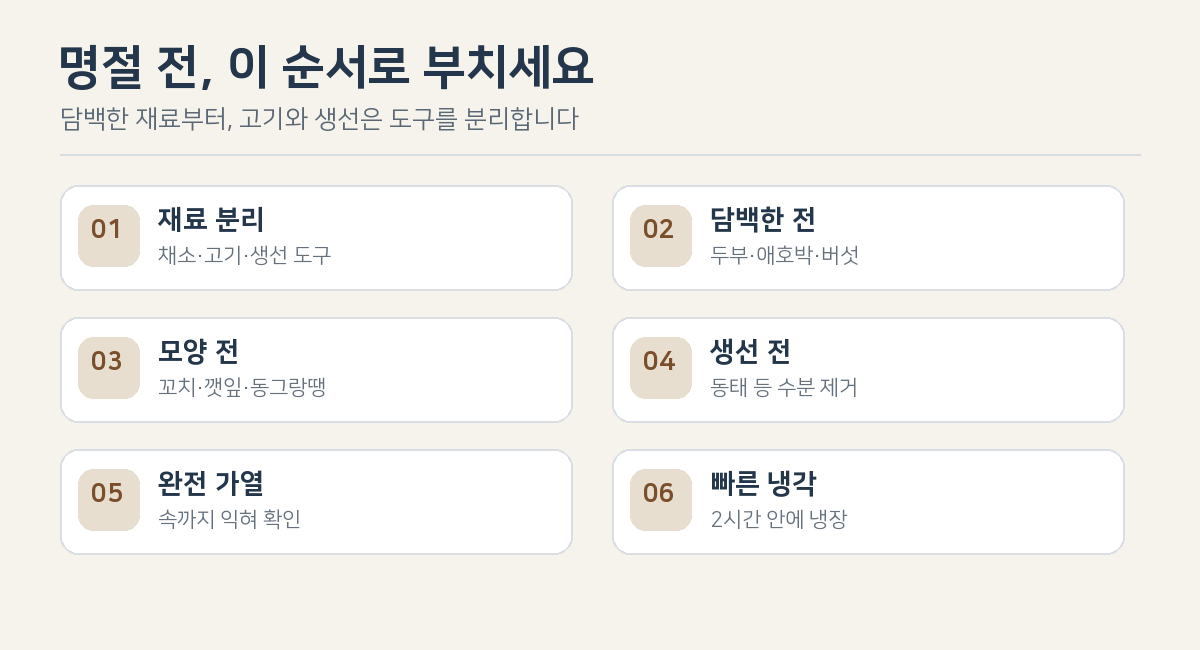Select the 모양 전 card title
This screenshot has width=1200, height=650.
[198, 352]
